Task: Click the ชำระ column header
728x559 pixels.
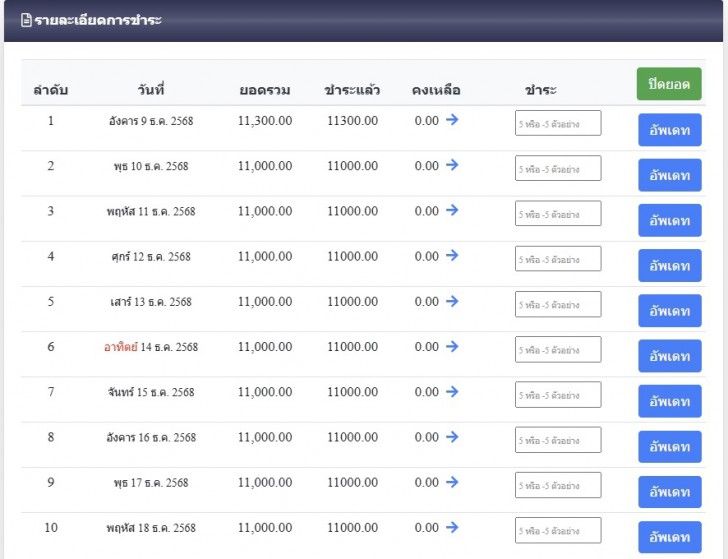Action: [x=540, y=89]
